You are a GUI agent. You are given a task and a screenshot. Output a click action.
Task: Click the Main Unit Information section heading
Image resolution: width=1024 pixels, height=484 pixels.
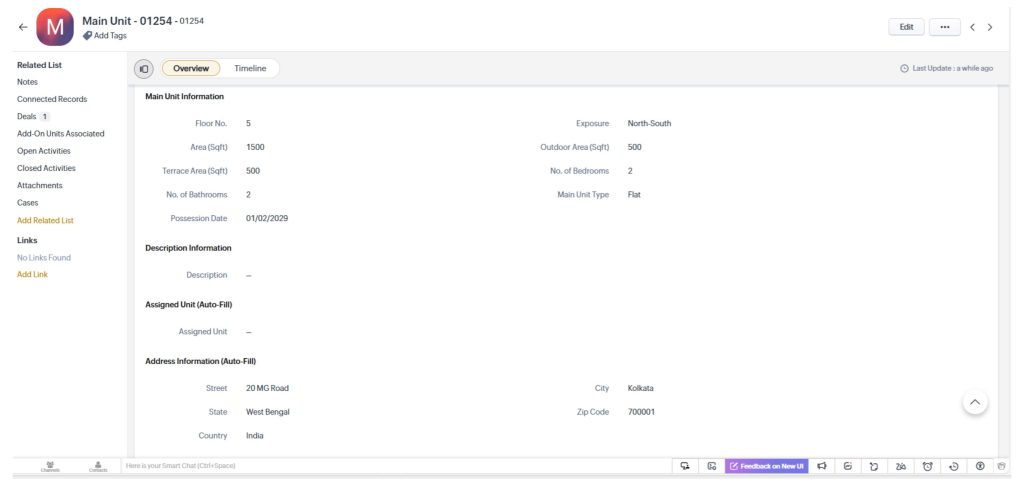(x=184, y=97)
